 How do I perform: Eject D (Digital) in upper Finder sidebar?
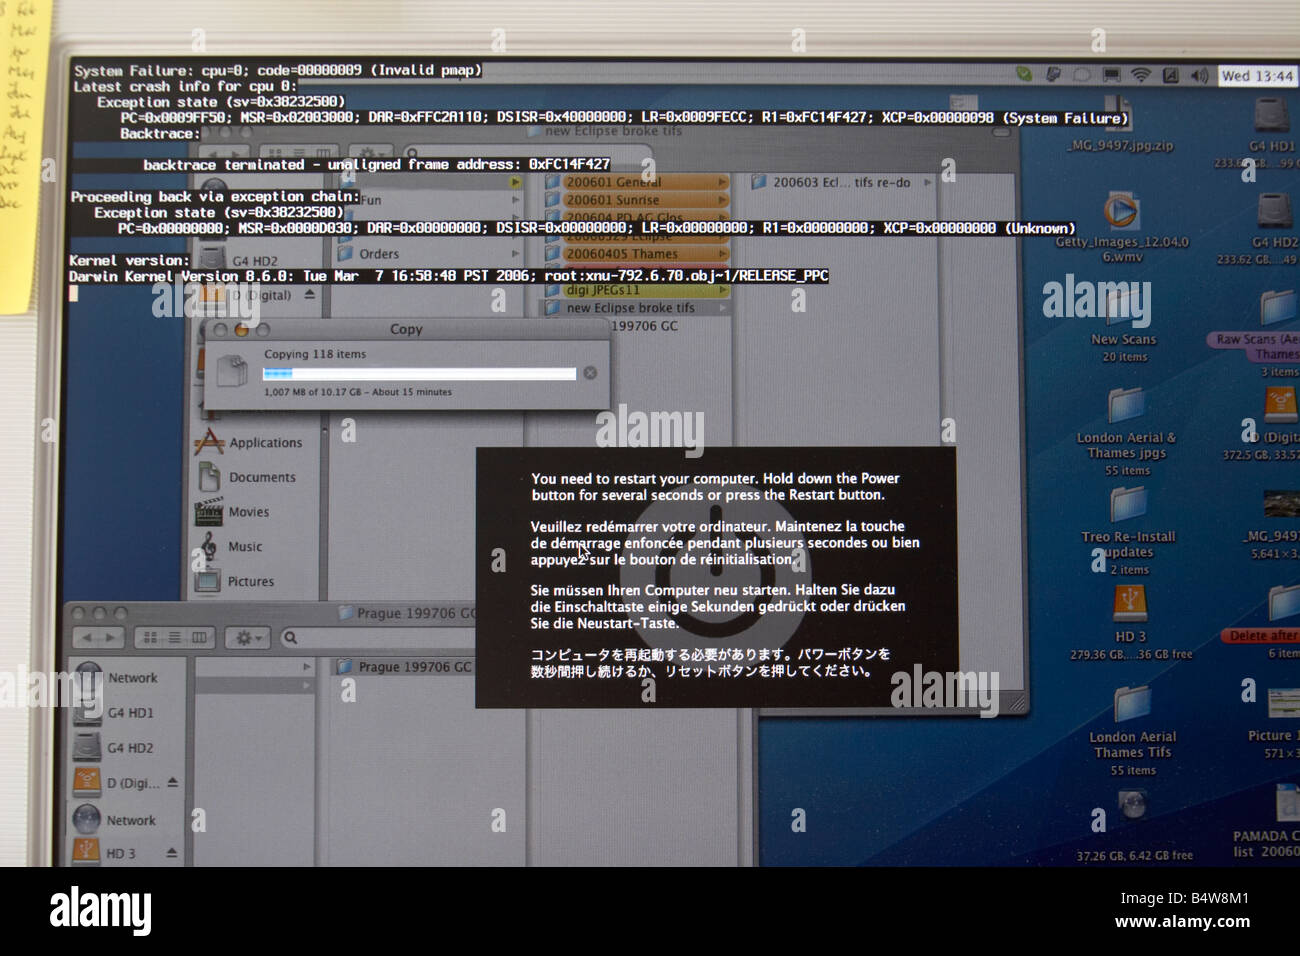click(310, 295)
